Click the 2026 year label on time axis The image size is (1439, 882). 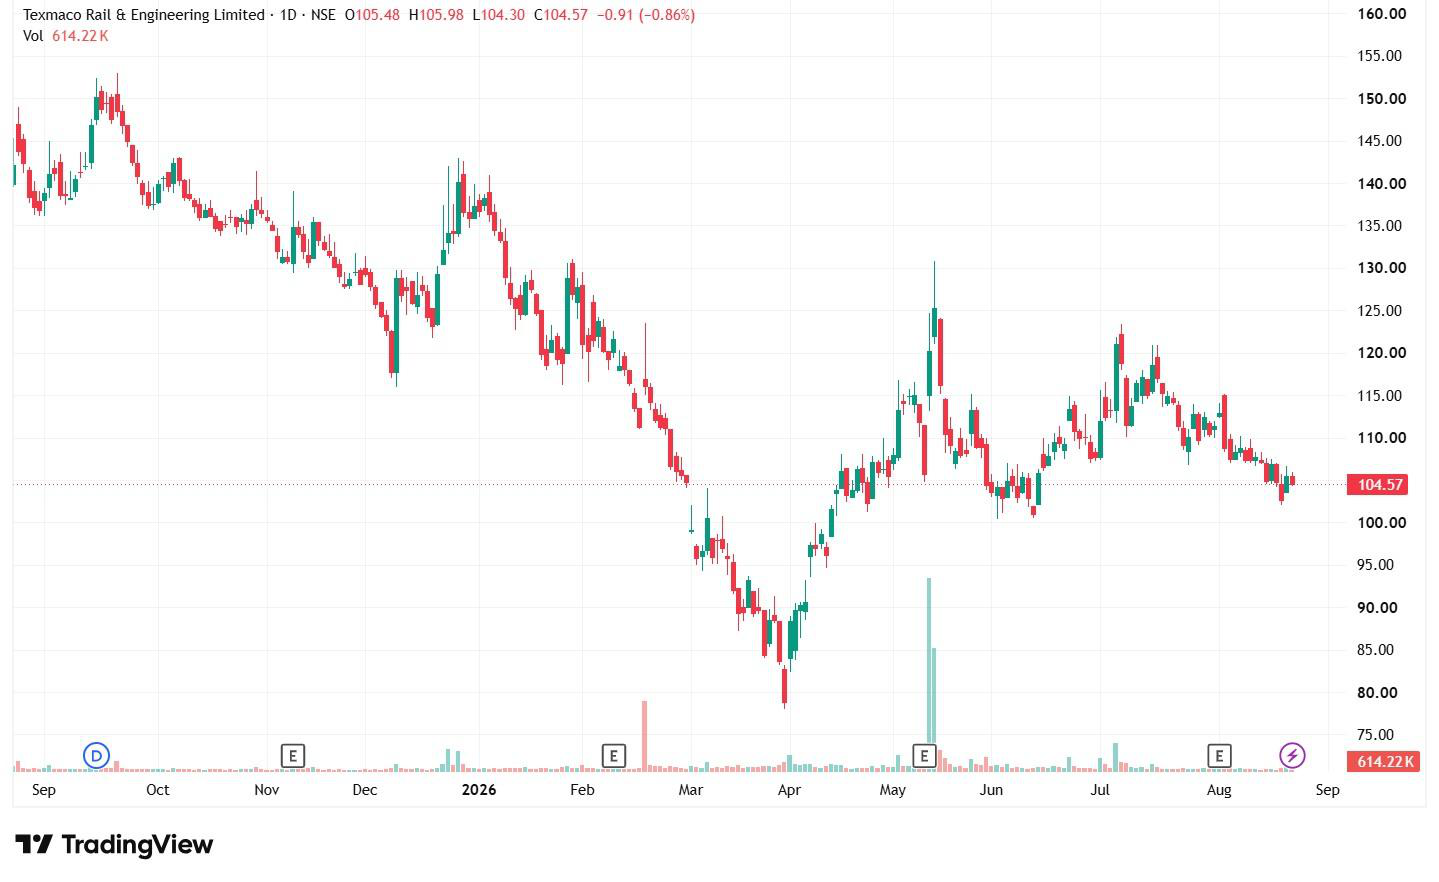point(479,790)
